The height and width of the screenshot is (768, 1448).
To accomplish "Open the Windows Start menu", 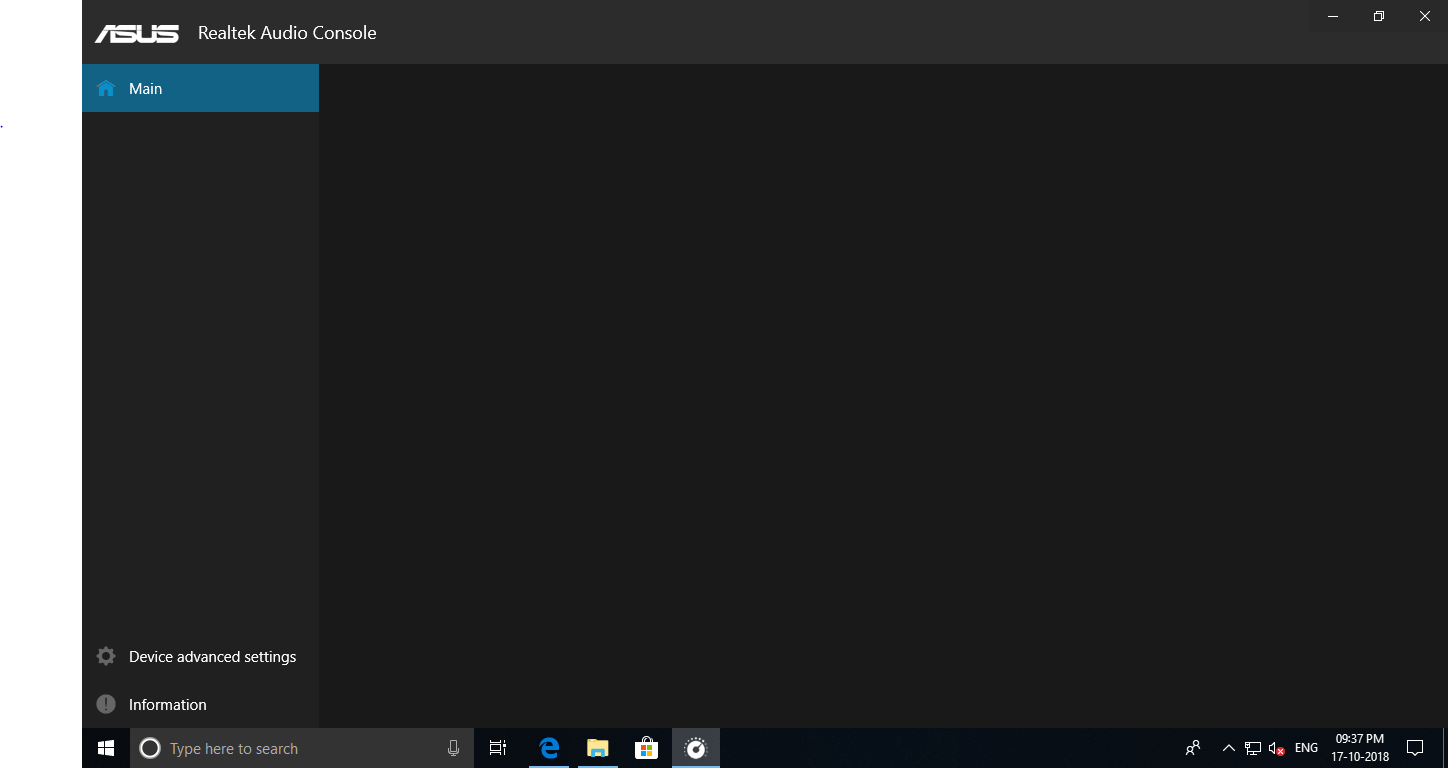I will pyautogui.click(x=106, y=748).
